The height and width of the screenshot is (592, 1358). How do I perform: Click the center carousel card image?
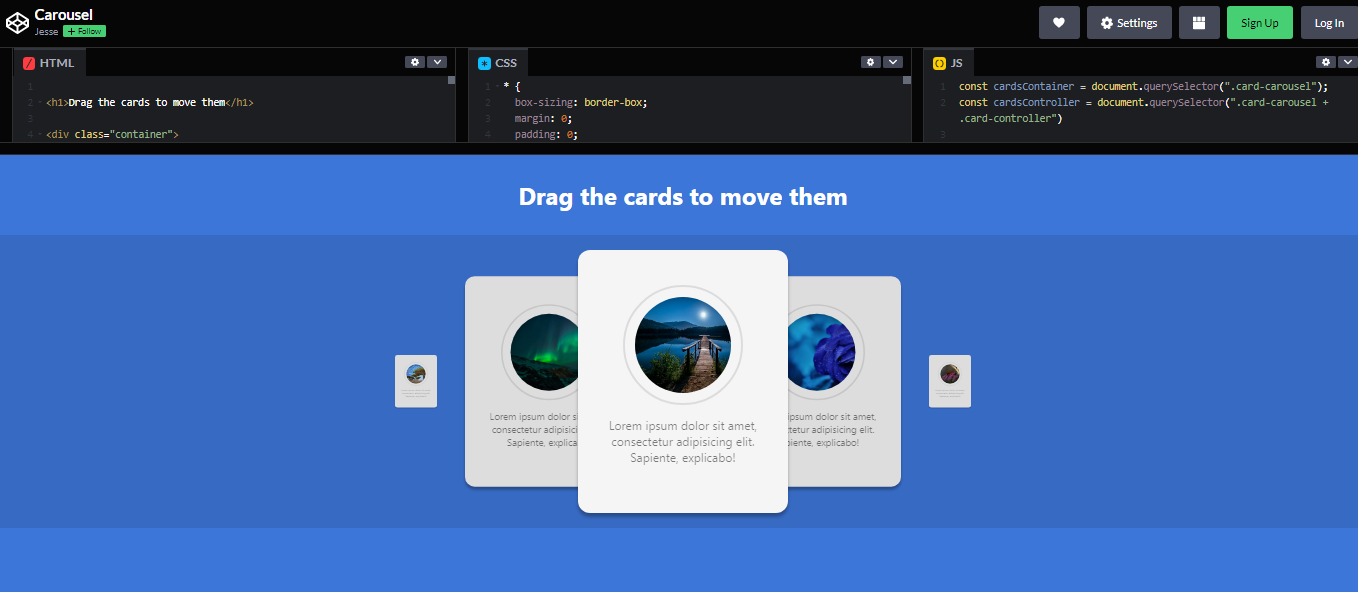(x=683, y=344)
